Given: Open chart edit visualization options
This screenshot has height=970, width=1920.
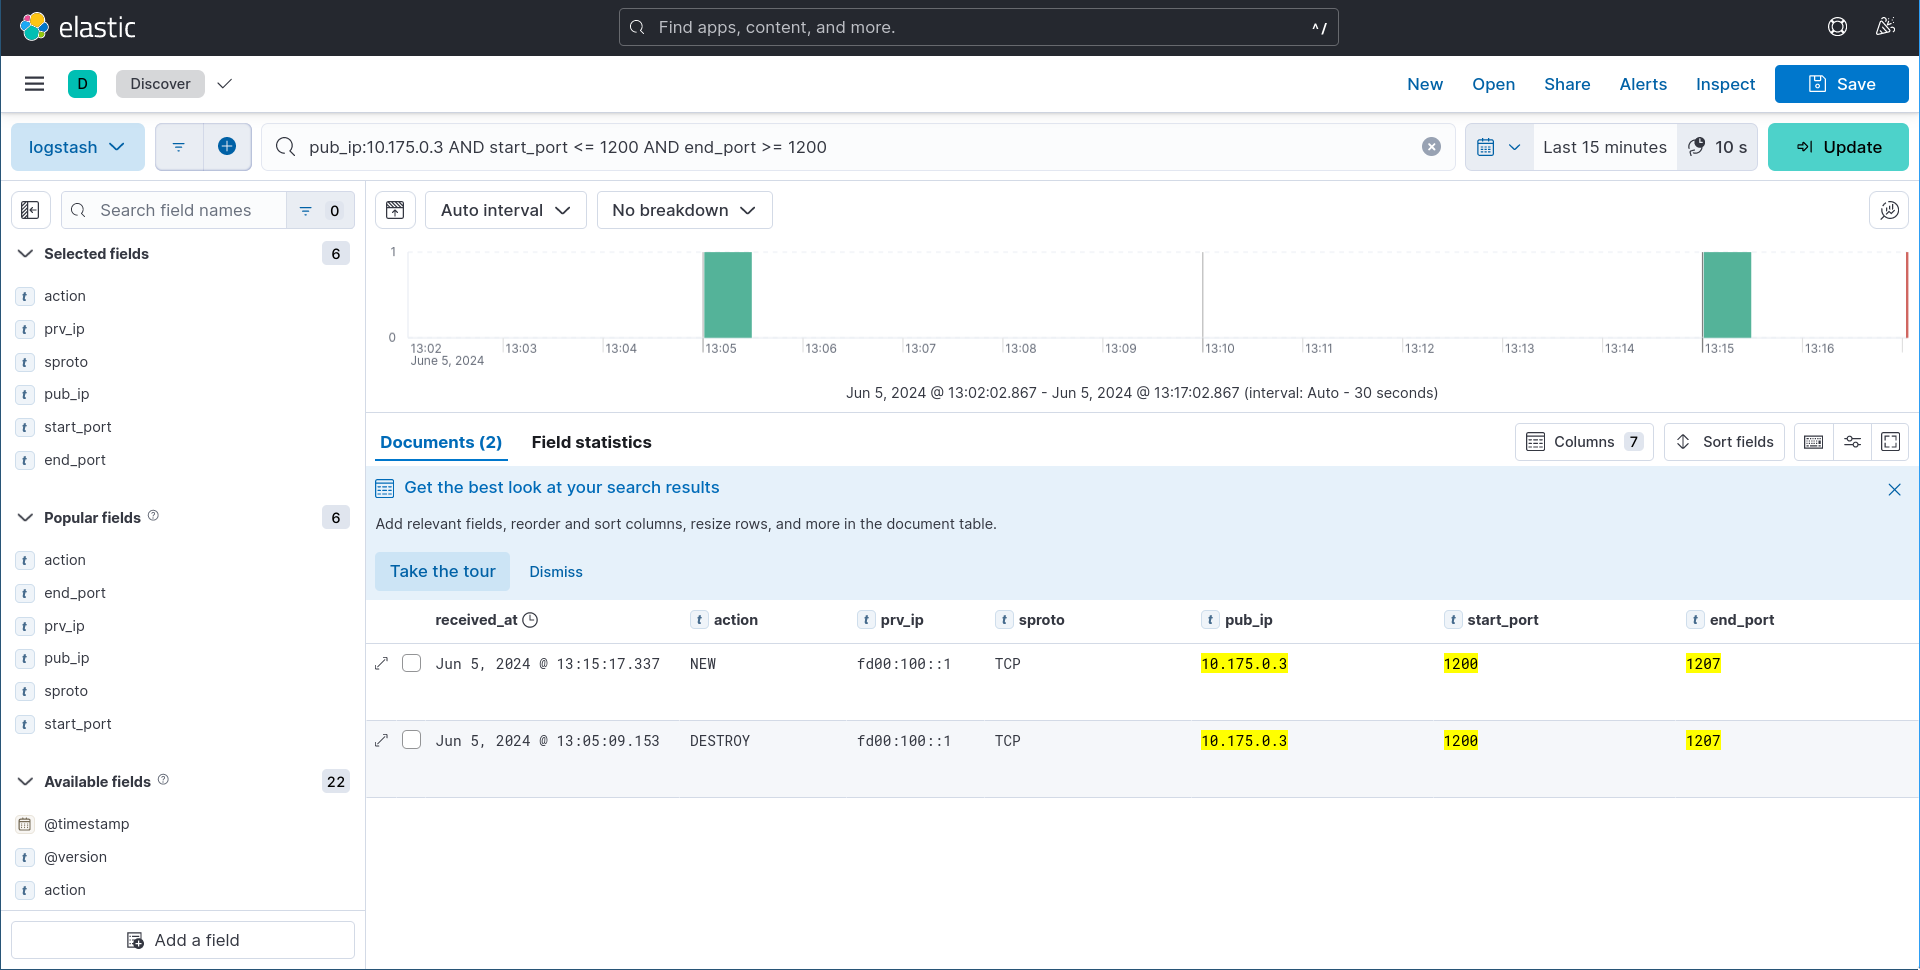Looking at the screenshot, I should (x=1889, y=210).
